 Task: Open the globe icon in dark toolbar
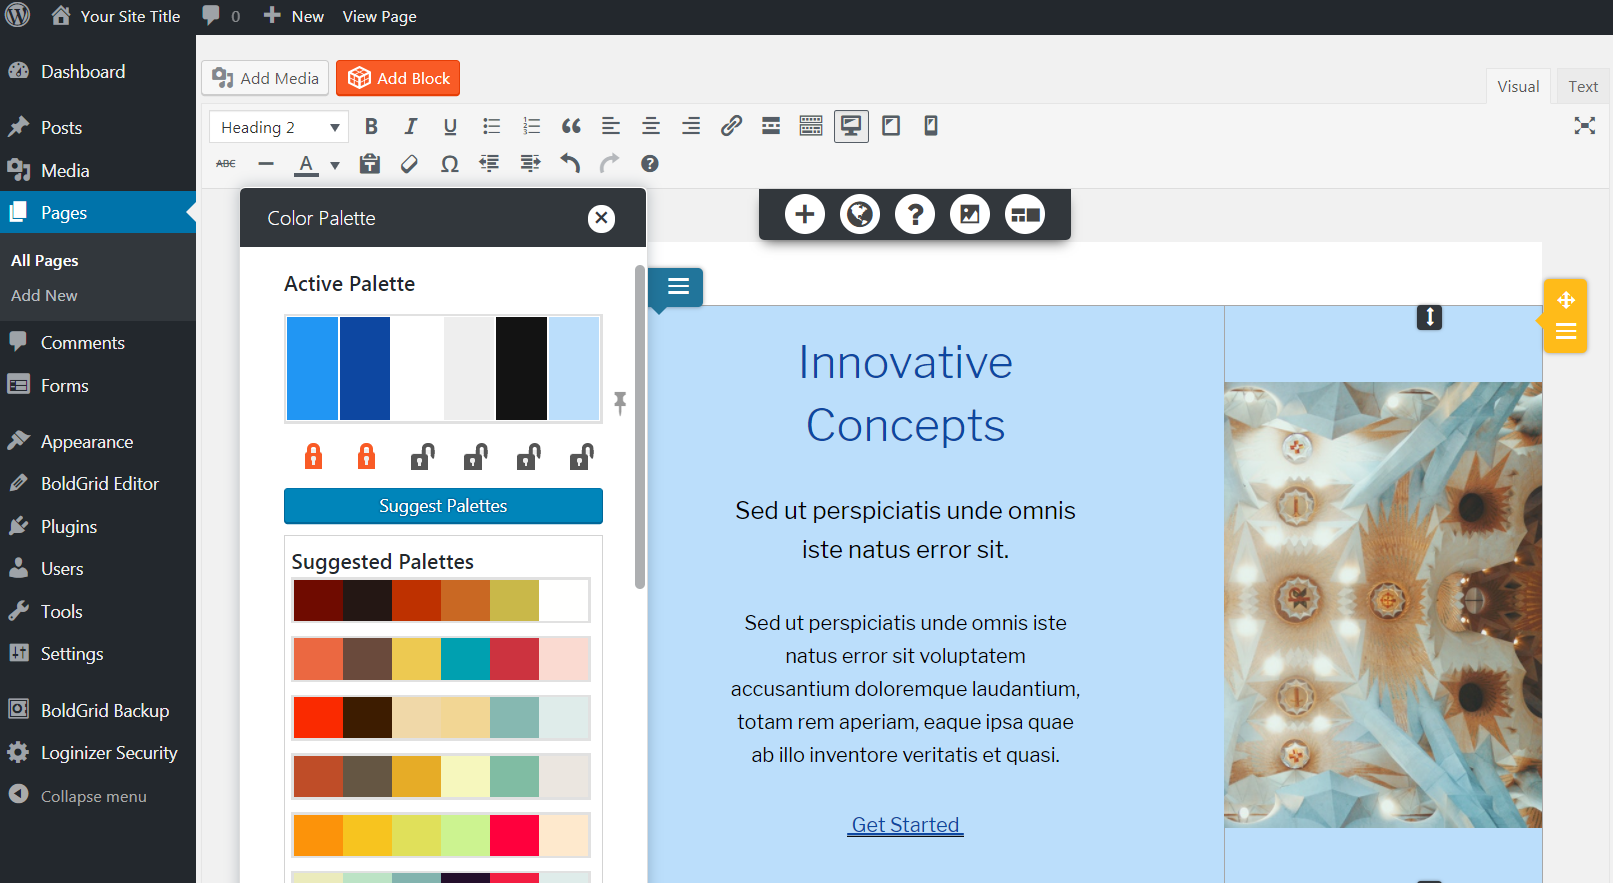click(860, 214)
